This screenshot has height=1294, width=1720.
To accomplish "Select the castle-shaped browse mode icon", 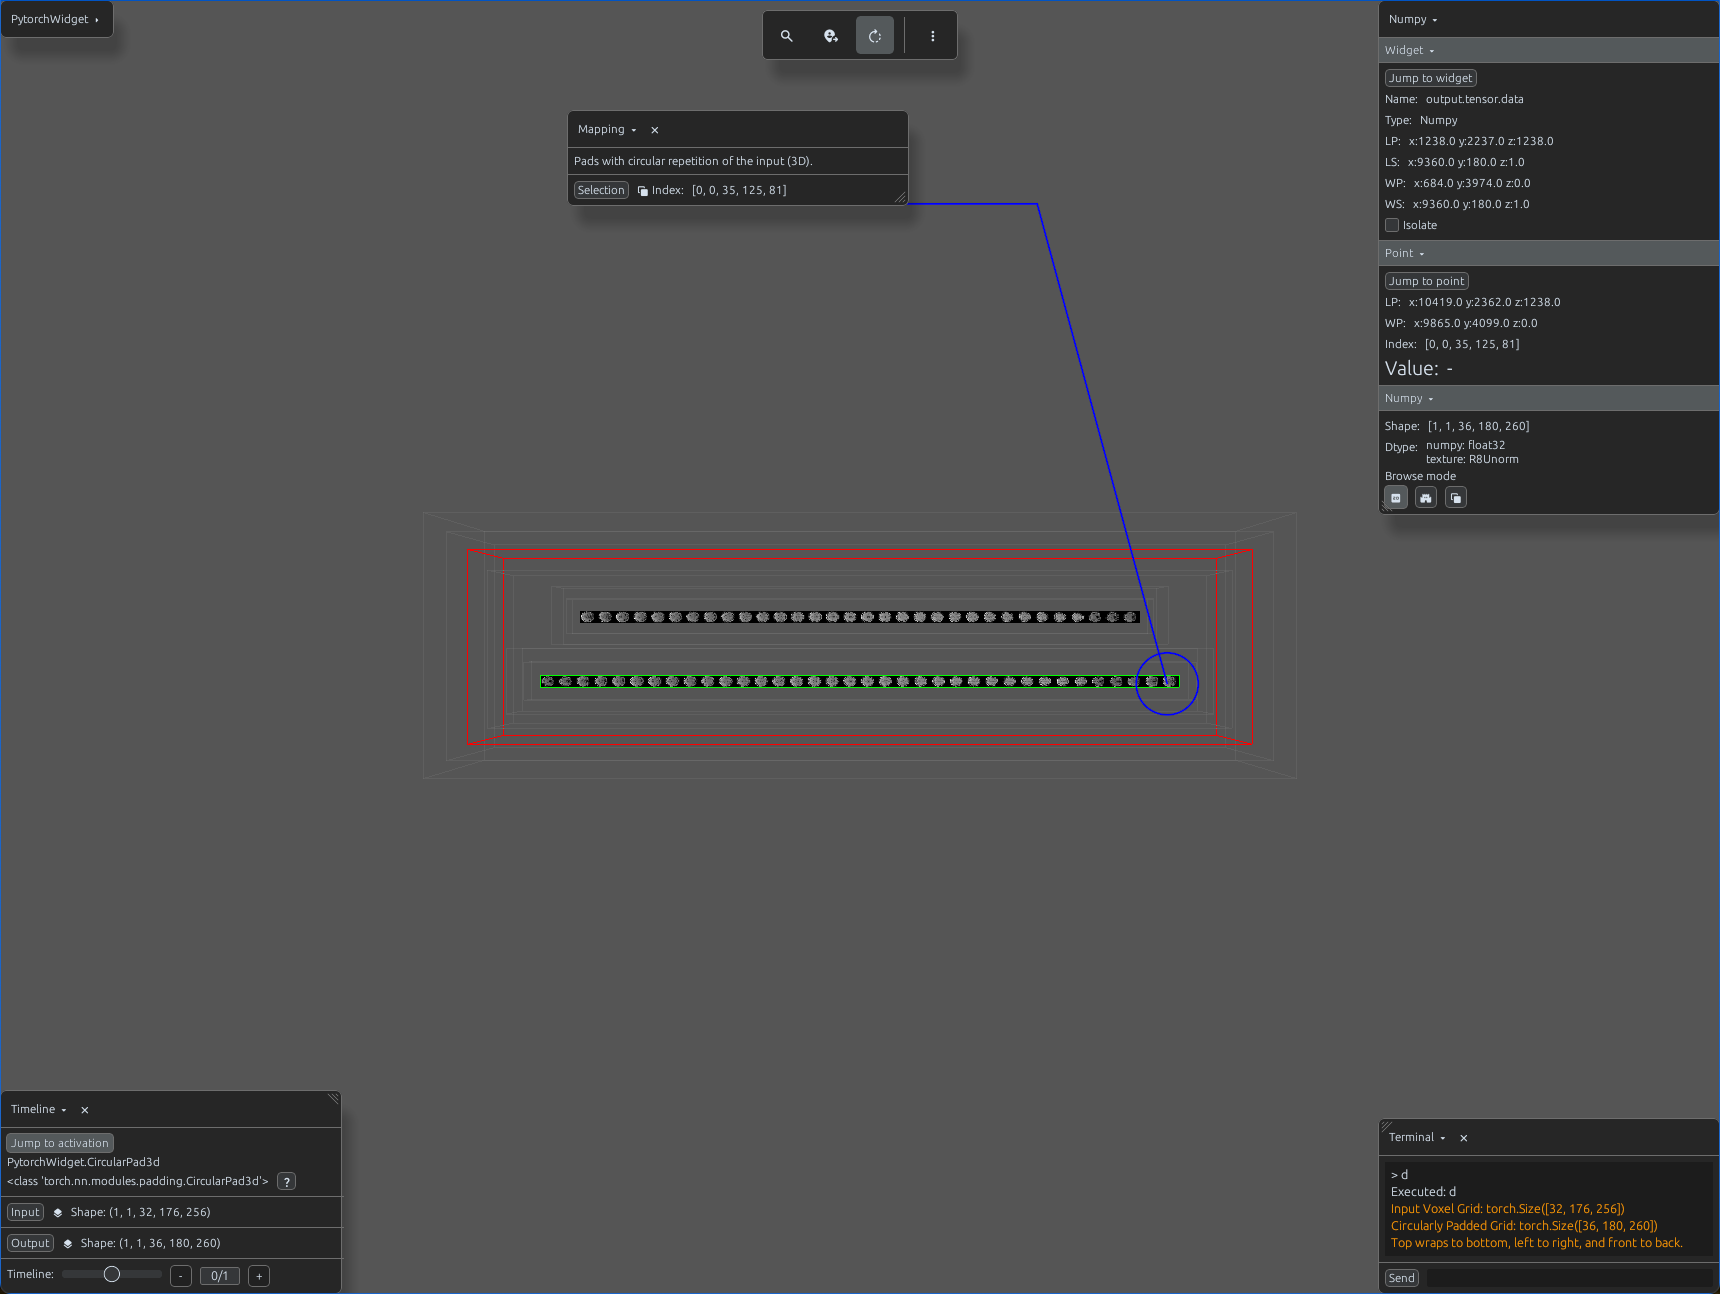I will coord(1426,498).
